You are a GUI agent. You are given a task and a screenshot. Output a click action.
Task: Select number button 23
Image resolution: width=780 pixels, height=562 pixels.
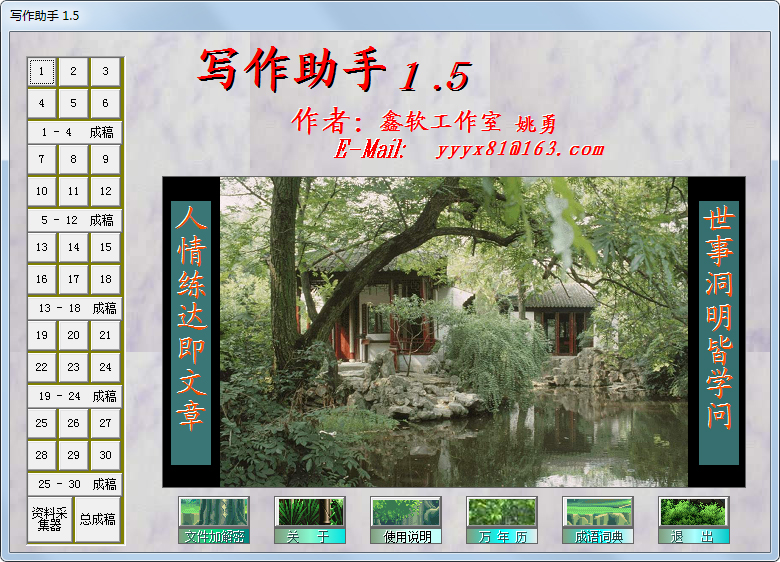pyautogui.click(x=73, y=367)
